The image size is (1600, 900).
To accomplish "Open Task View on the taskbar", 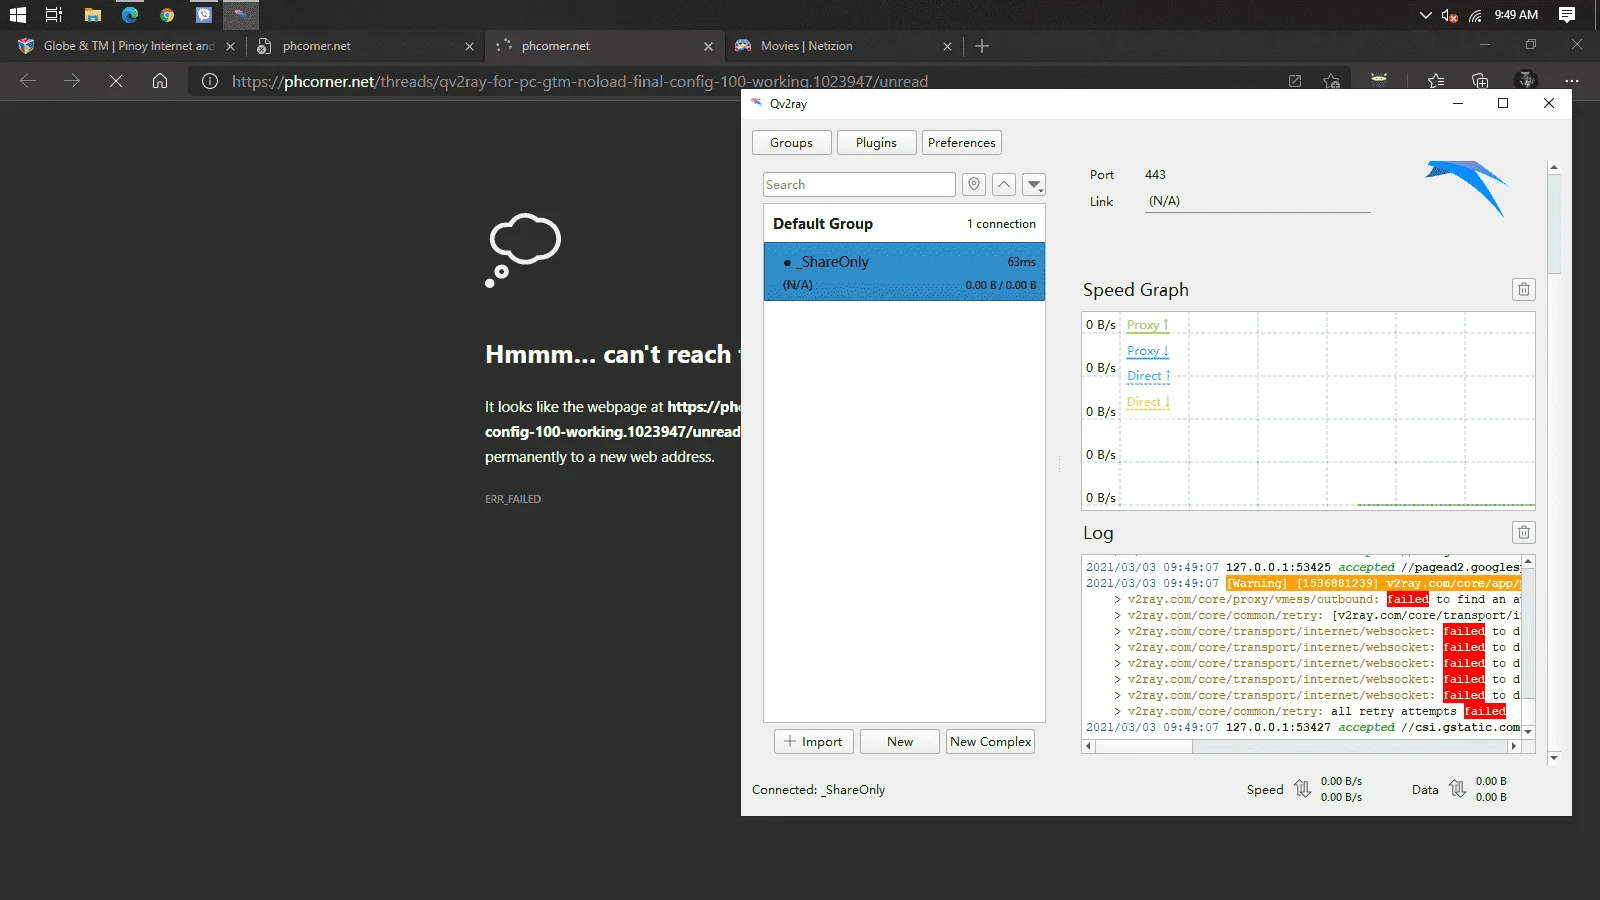I will coord(54,15).
